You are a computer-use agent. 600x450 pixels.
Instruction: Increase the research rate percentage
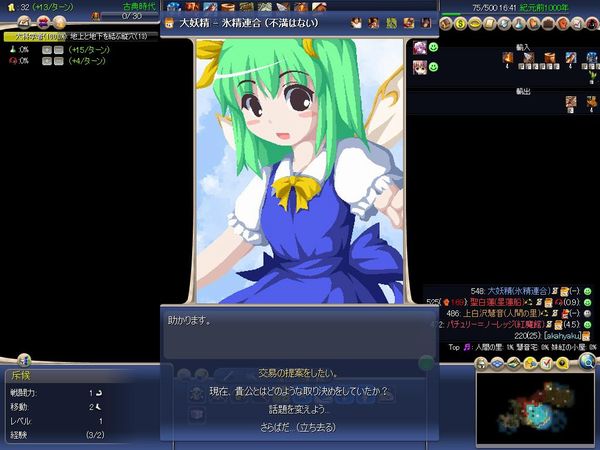pos(46,48)
